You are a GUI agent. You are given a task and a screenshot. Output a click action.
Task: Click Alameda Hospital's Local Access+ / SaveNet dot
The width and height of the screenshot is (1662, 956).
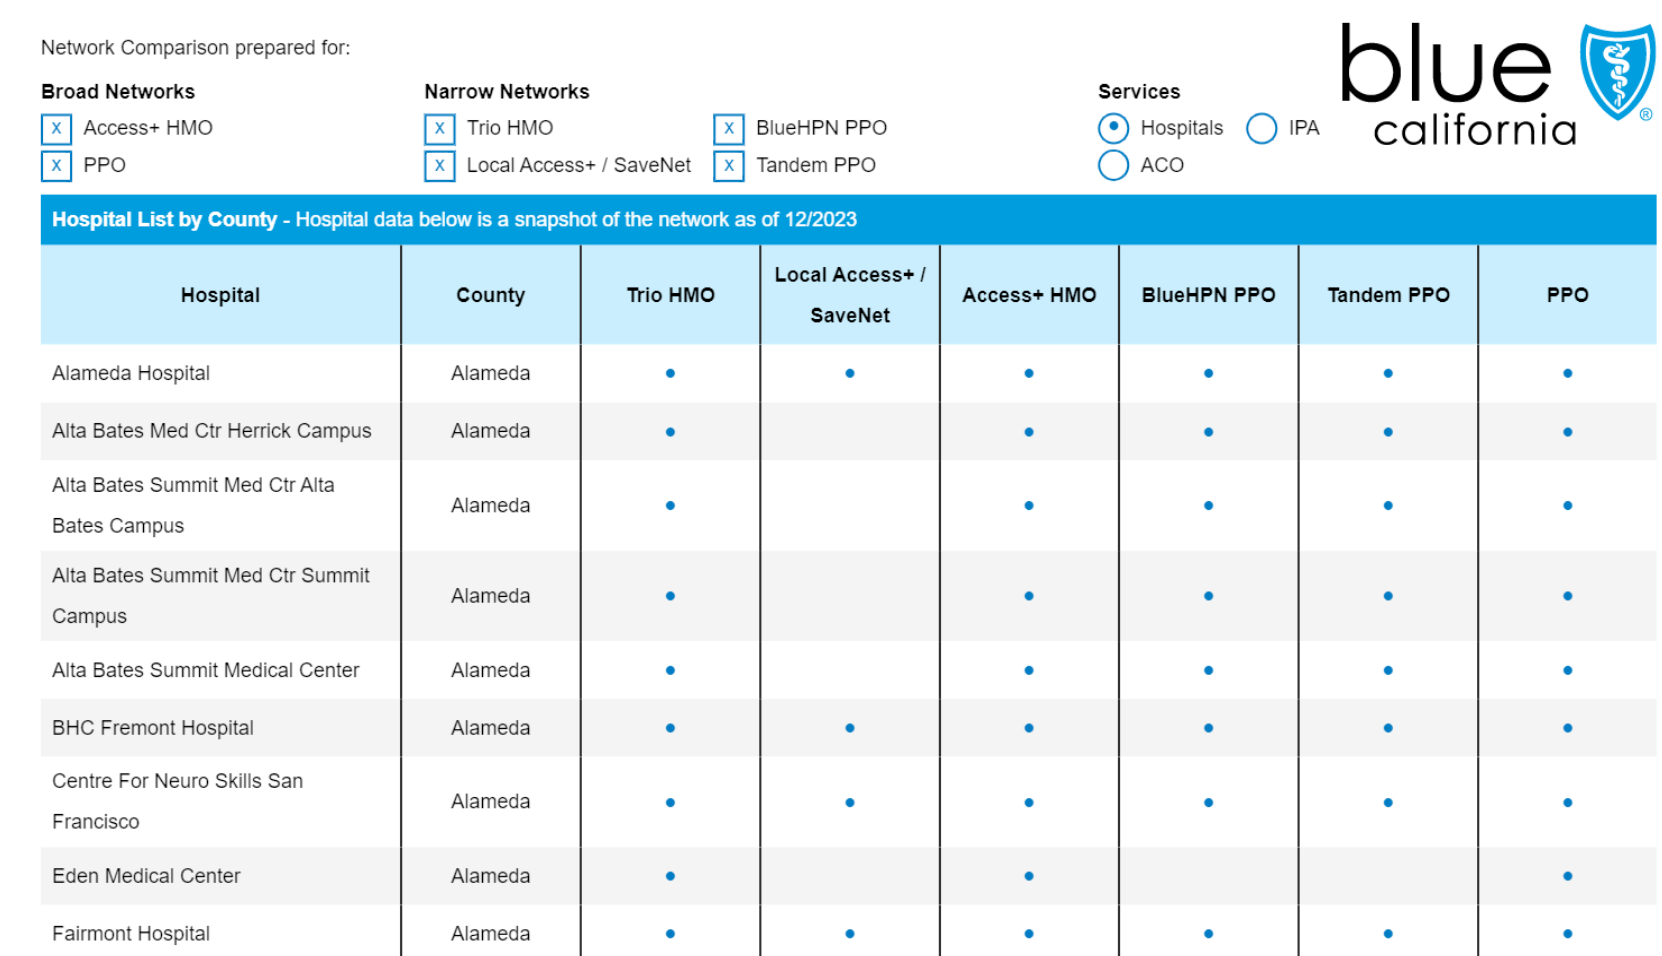pyautogui.click(x=850, y=373)
